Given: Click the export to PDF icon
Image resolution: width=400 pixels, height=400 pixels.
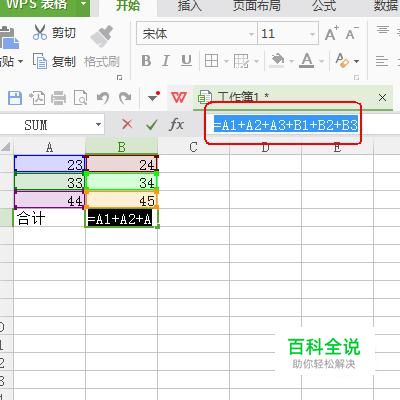Looking at the screenshot, I should click(x=37, y=98).
